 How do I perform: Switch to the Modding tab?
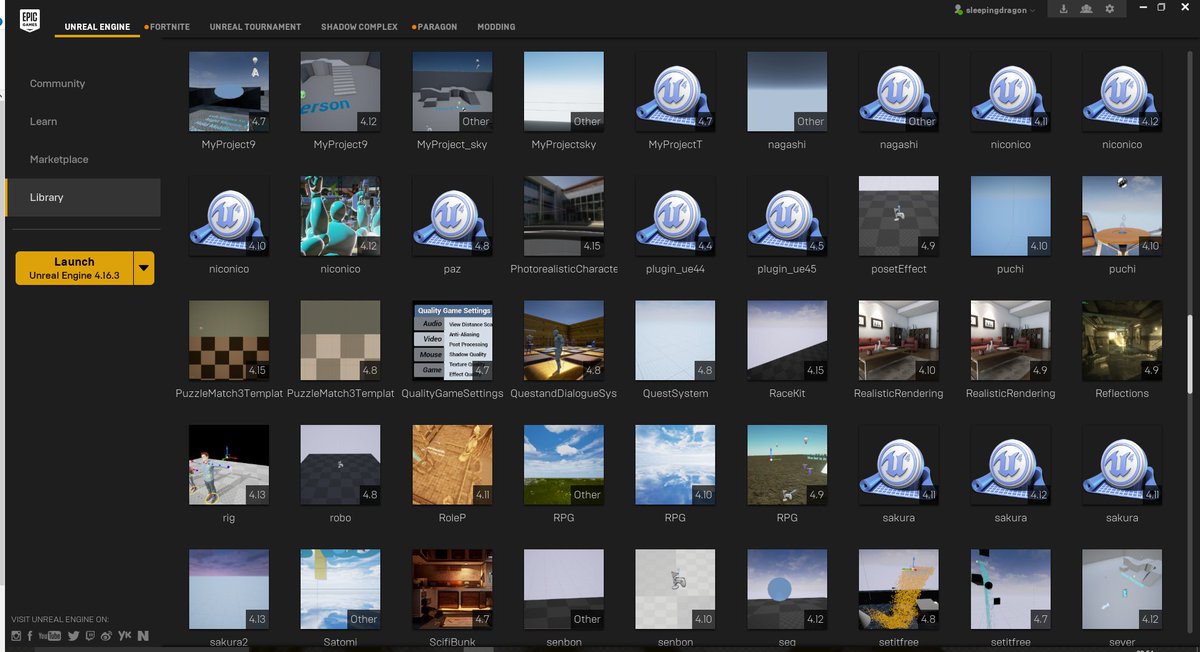pyautogui.click(x=496, y=27)
